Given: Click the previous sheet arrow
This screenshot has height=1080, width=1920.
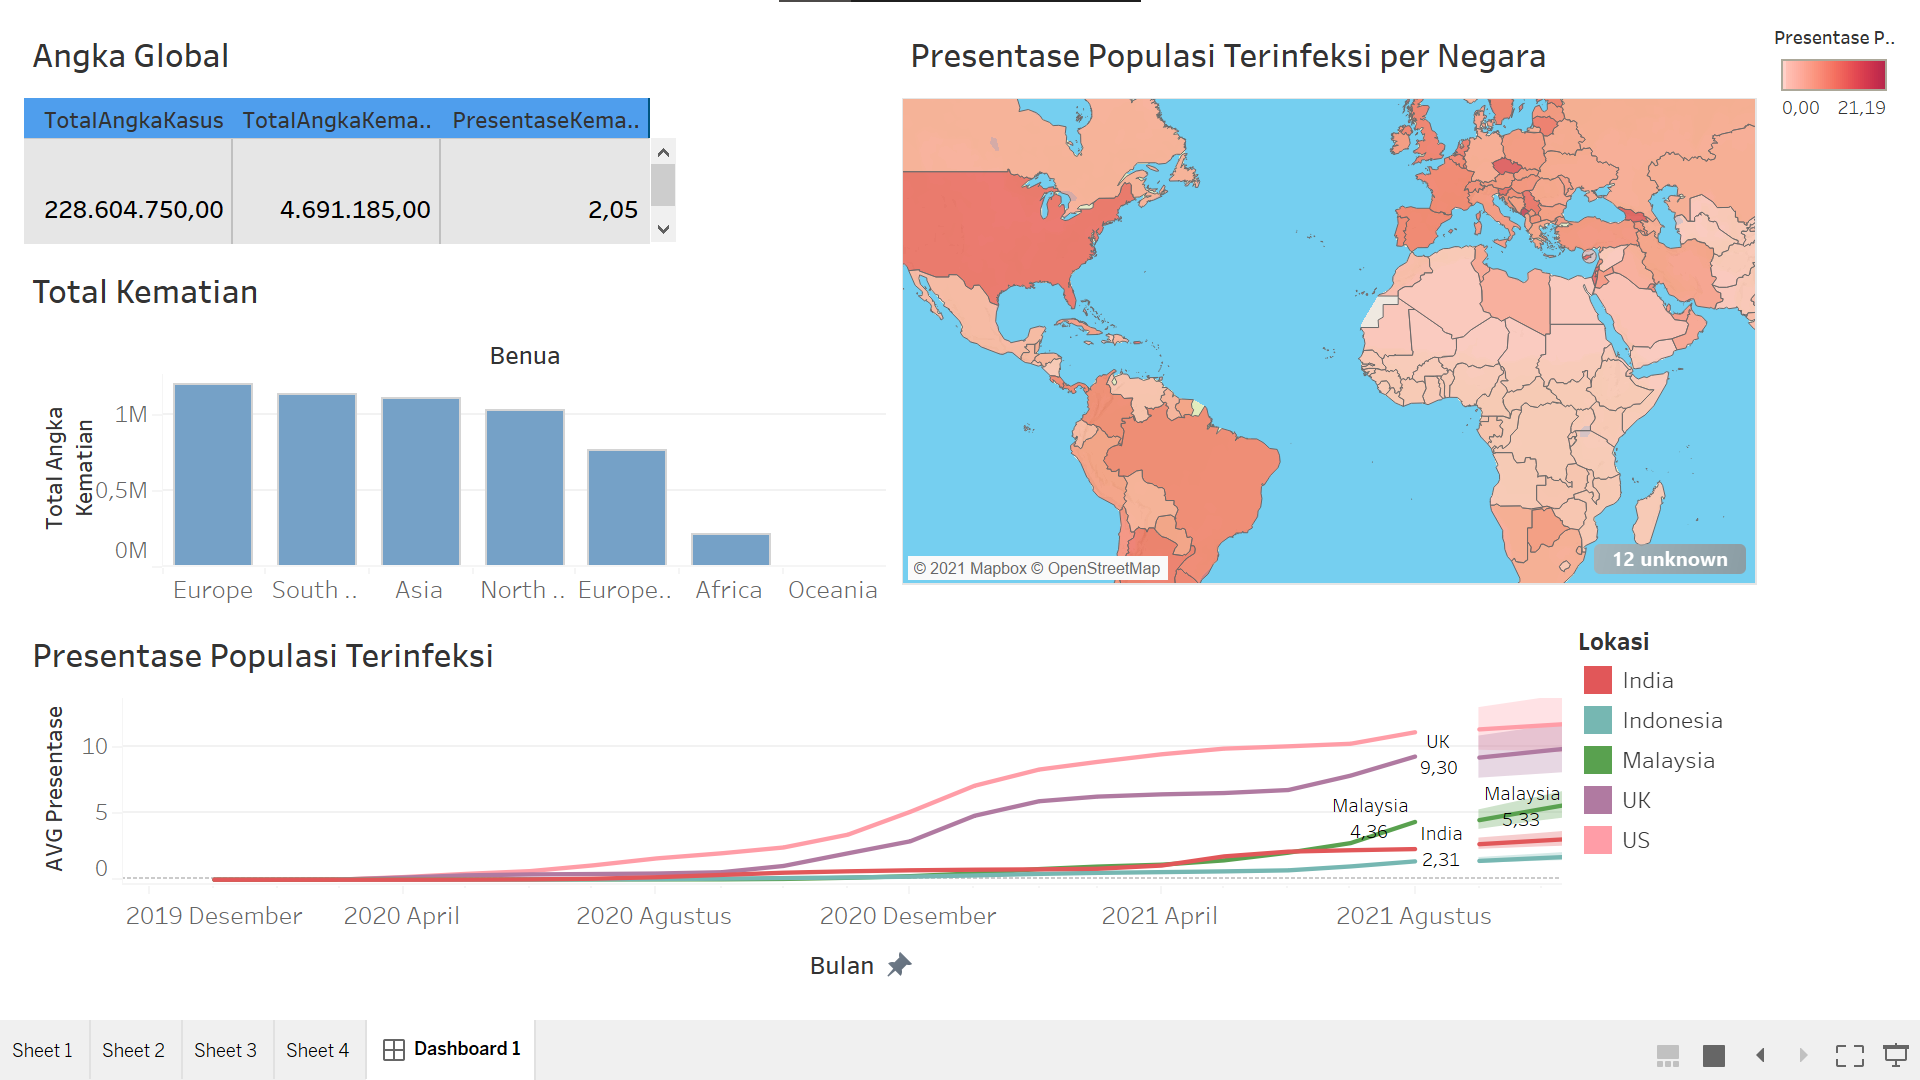Looking at the screenshot, I should (x=1762, y=1054).
